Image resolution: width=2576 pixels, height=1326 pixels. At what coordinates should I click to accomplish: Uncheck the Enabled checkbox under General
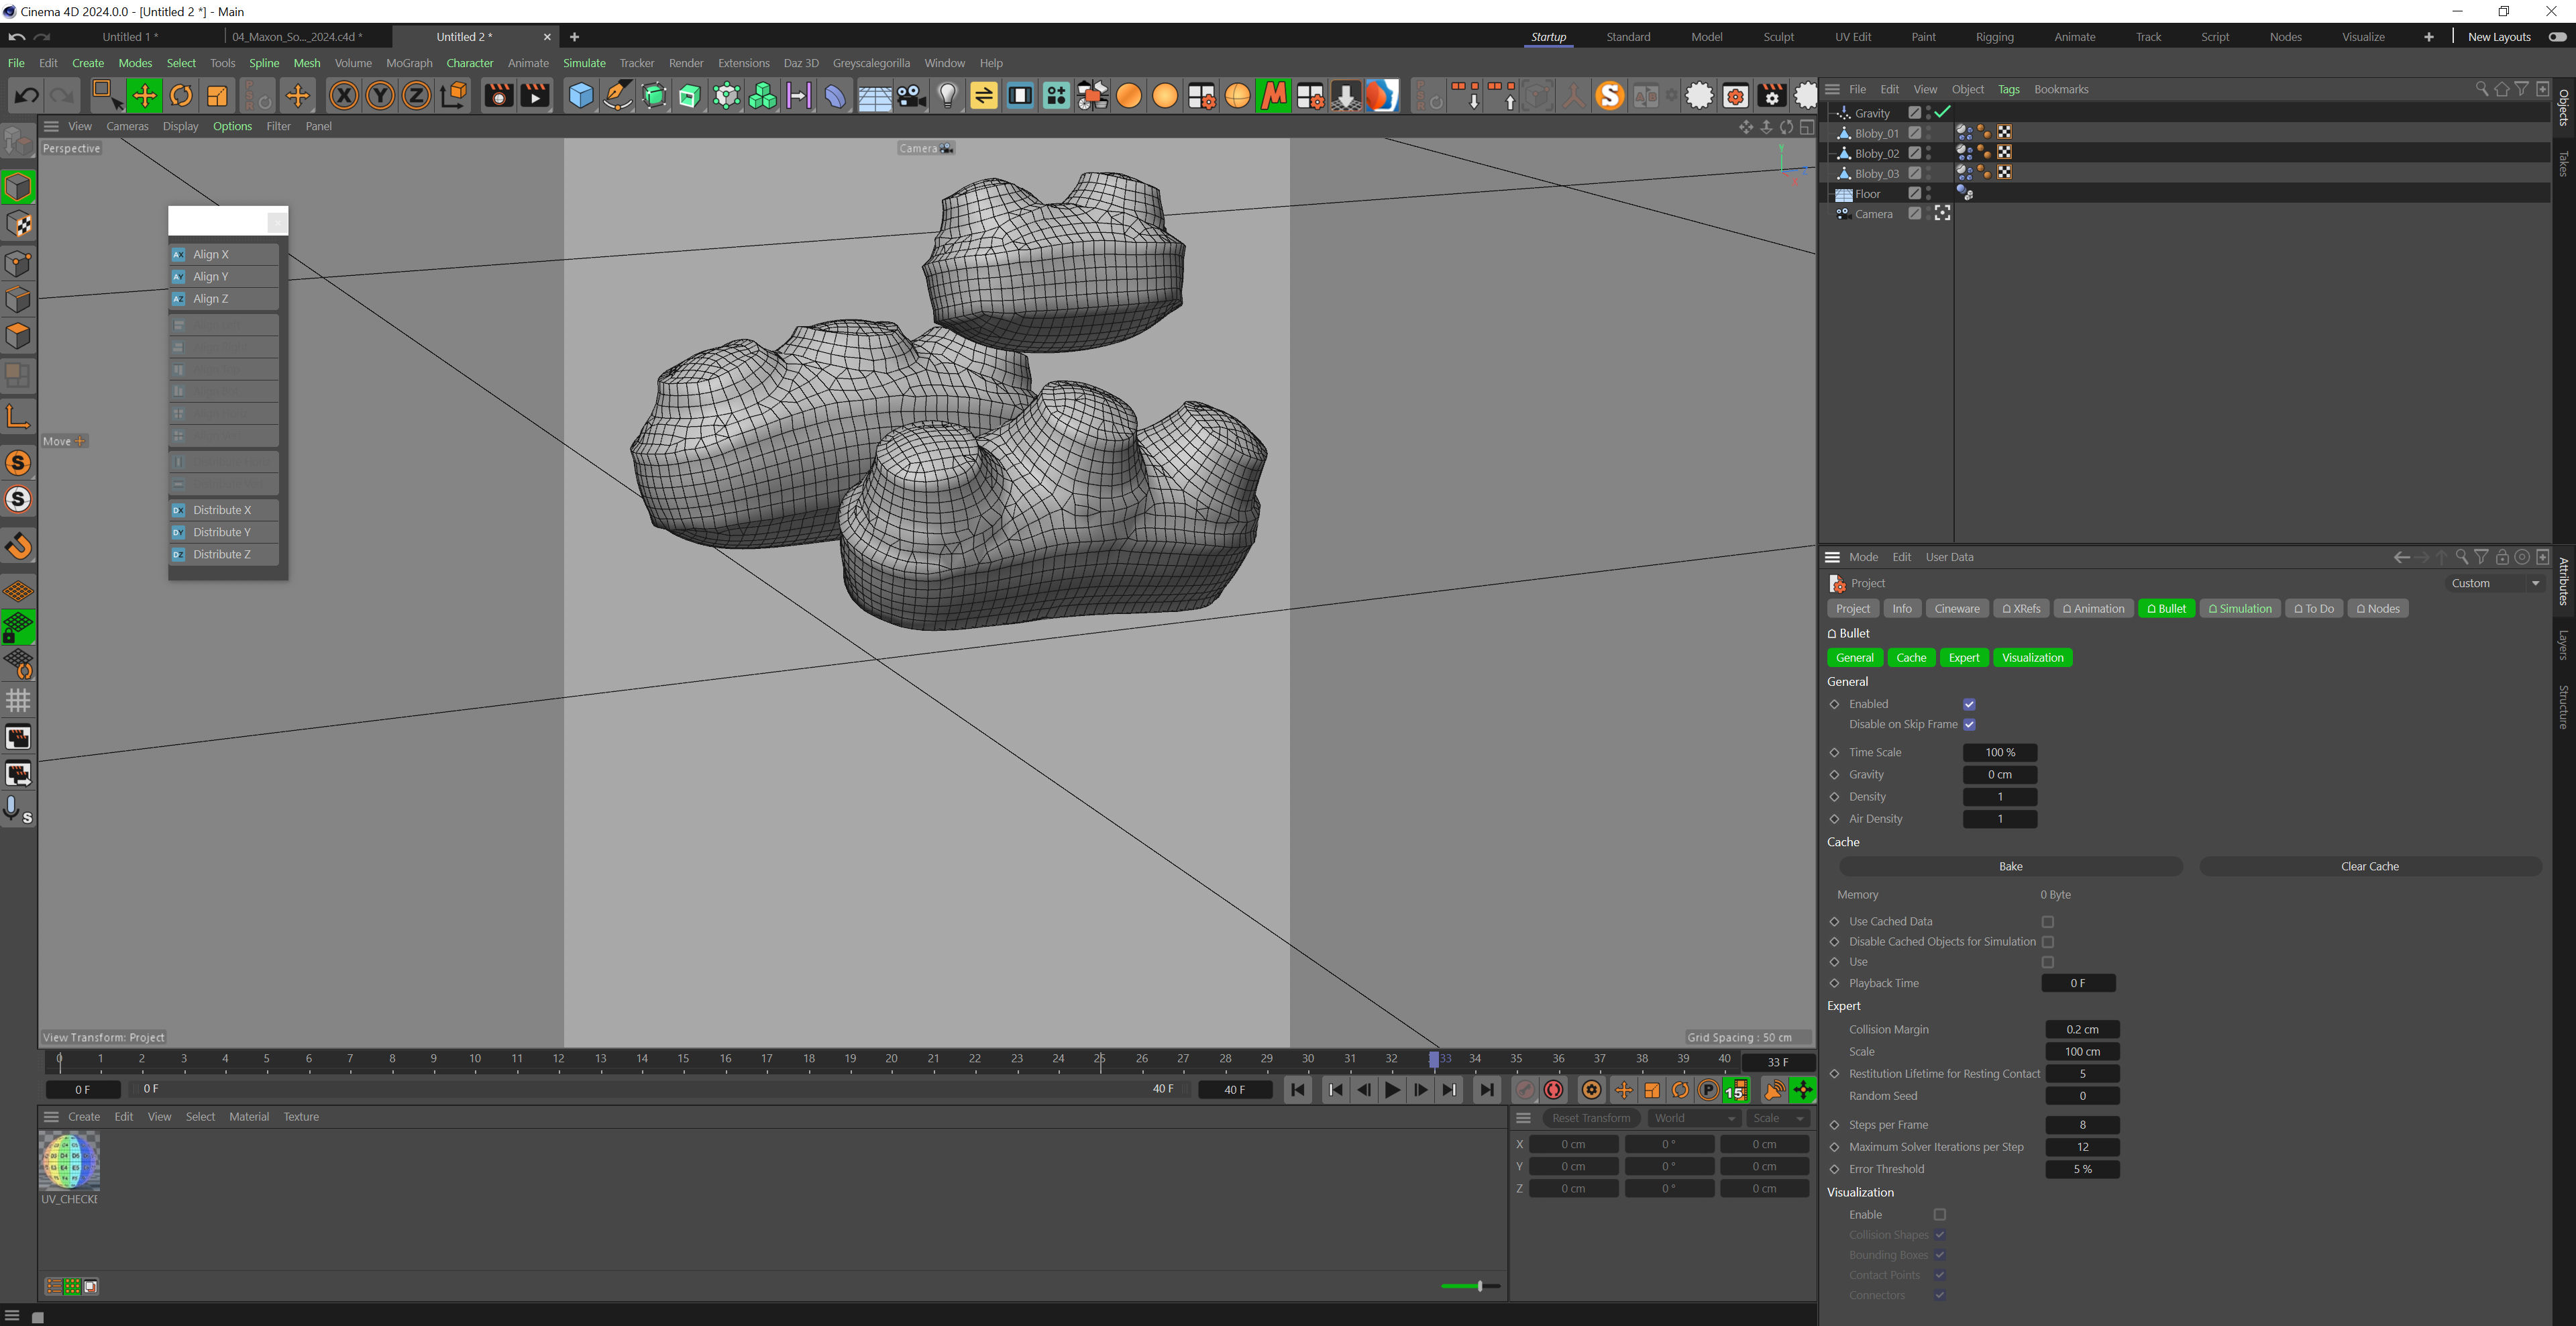coord(1968,704)
